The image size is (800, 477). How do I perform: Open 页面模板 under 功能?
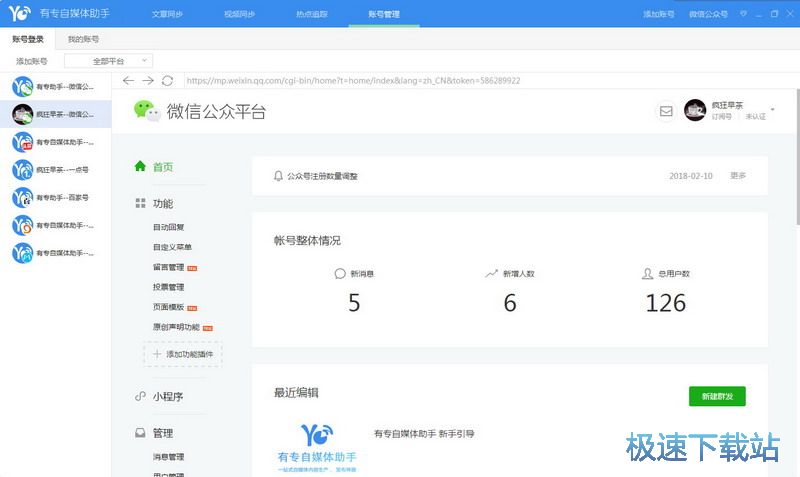coord(168,307)
